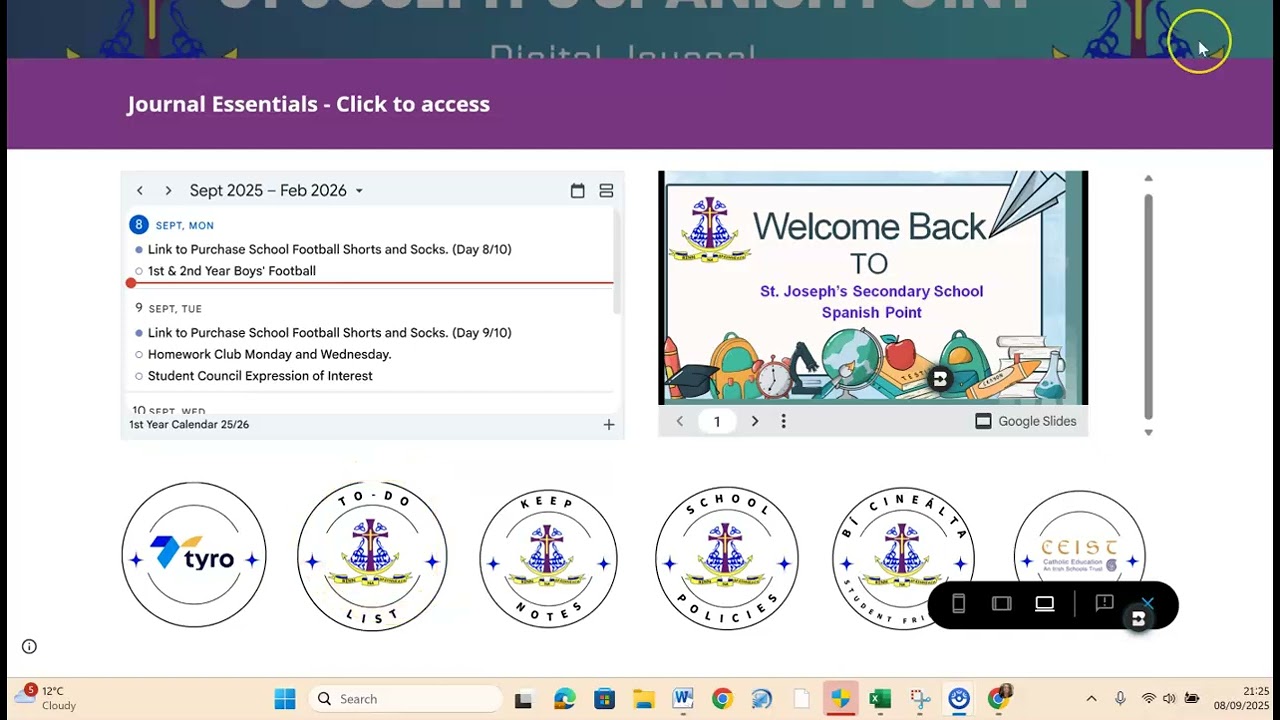Select the 8 Sept, Mon date heading
1280x720 pixels.
pyautogui.click(x=171, y=225)
